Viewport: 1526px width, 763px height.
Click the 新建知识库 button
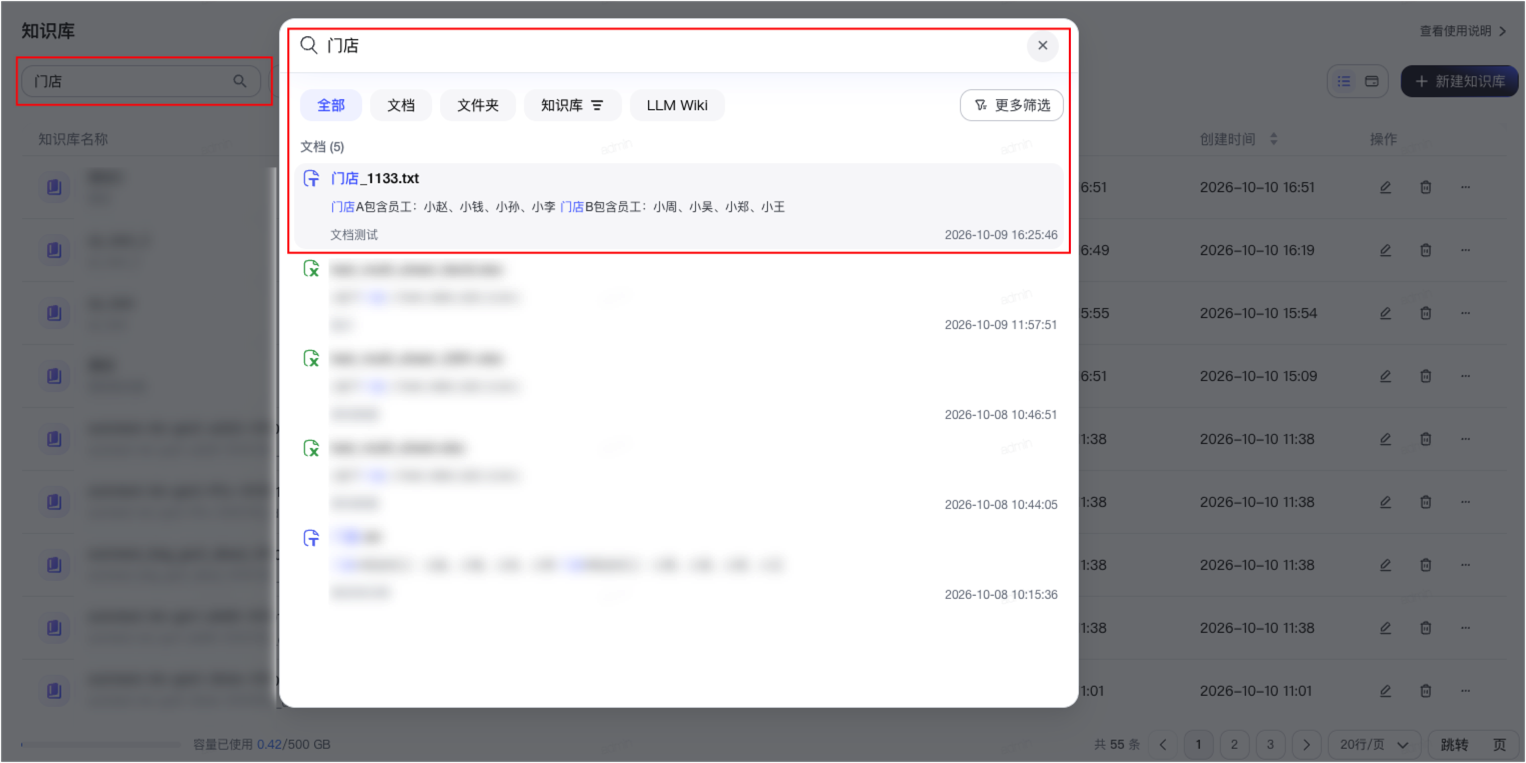(x=1460, y=81)
